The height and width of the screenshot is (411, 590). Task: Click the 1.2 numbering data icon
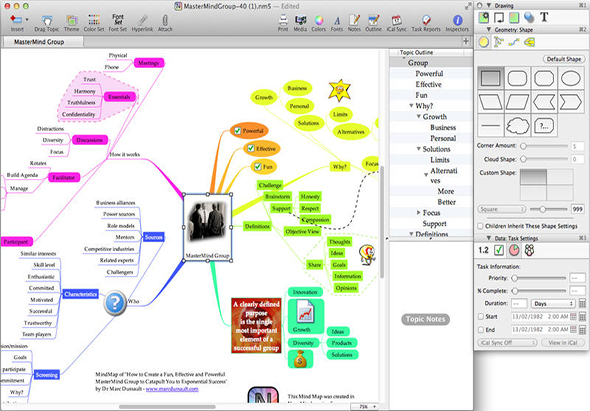coord(484,250)
